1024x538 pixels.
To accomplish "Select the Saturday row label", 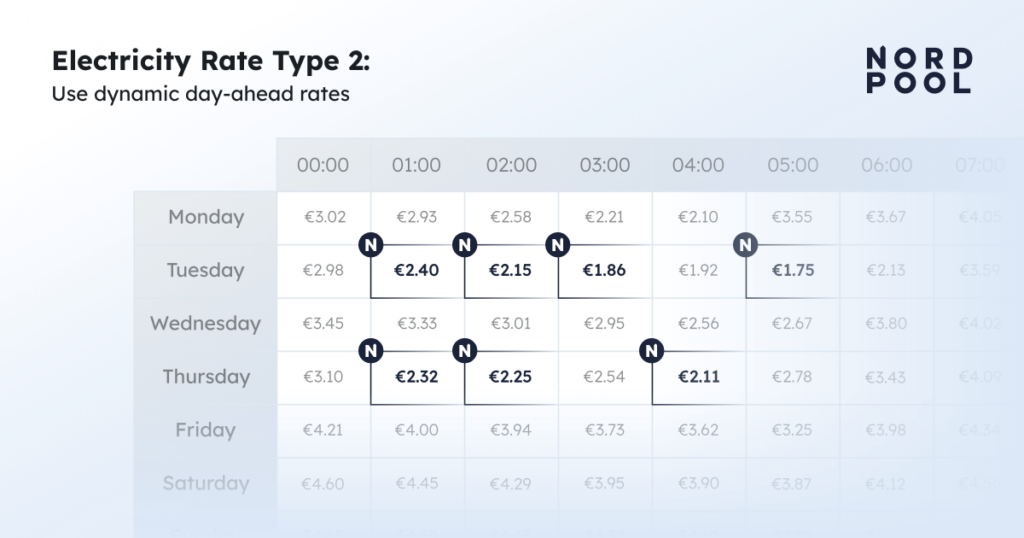I will point(206,484).
